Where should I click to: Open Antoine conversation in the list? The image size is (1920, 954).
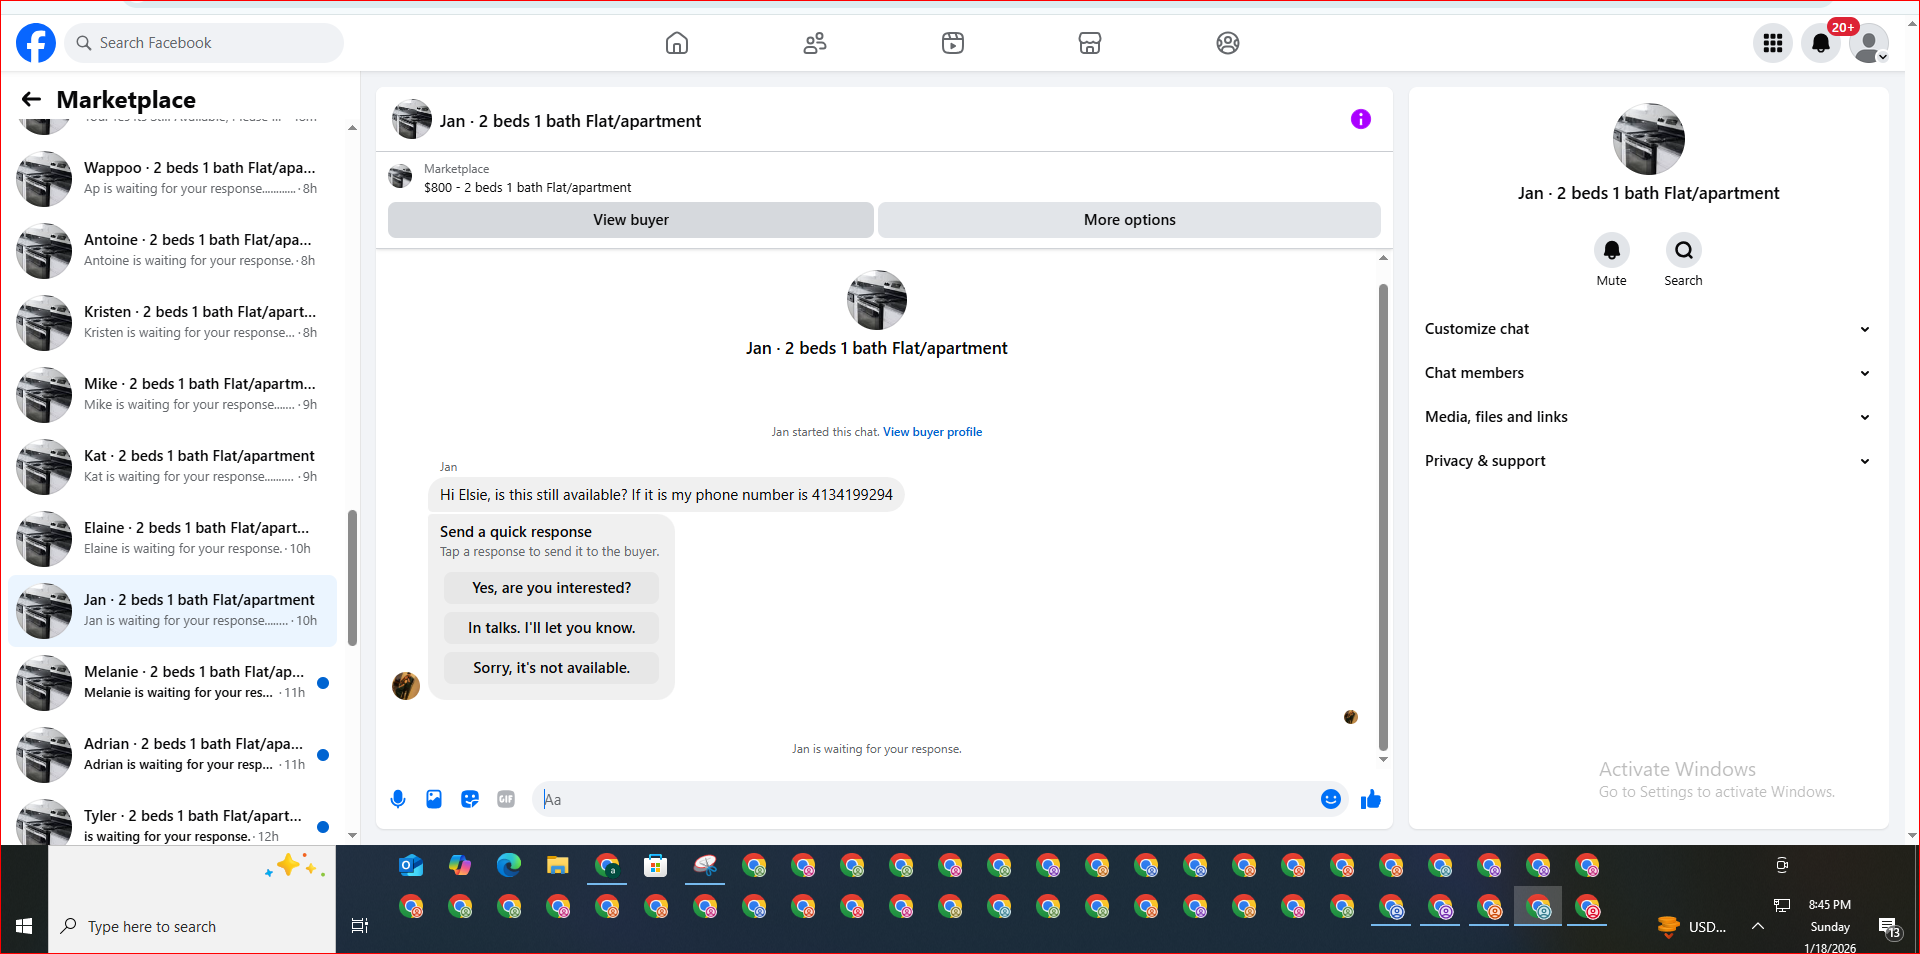[172, 250]
